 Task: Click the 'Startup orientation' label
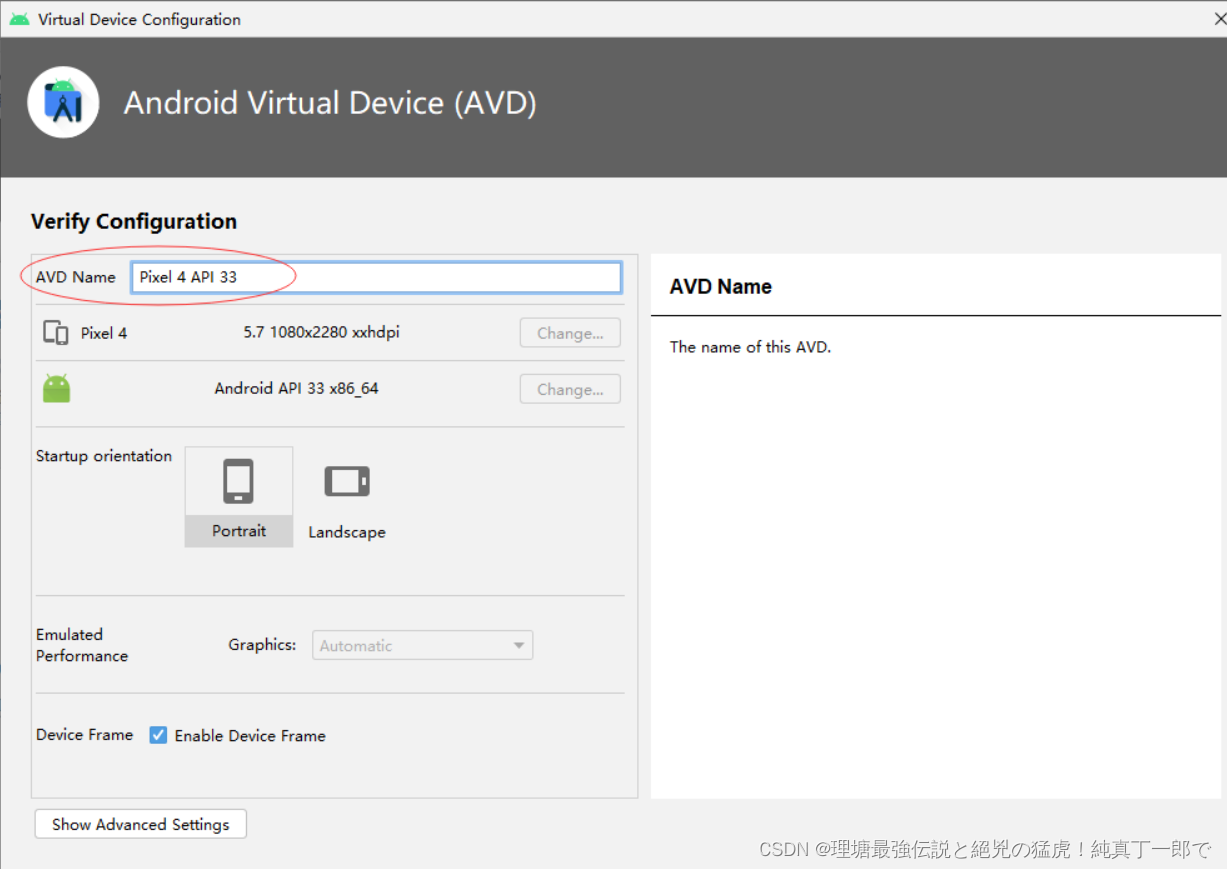tap(104, 456)
